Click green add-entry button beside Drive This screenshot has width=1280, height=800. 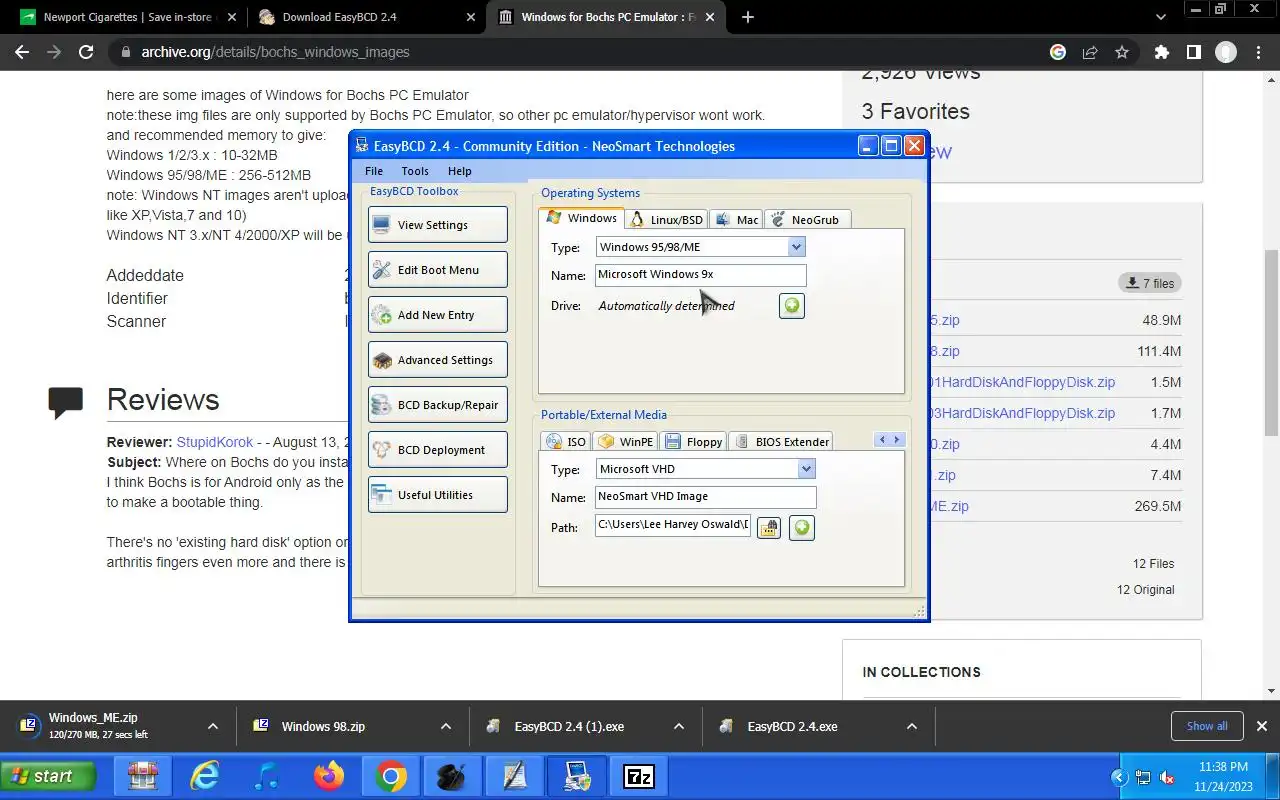click(792, 306)
